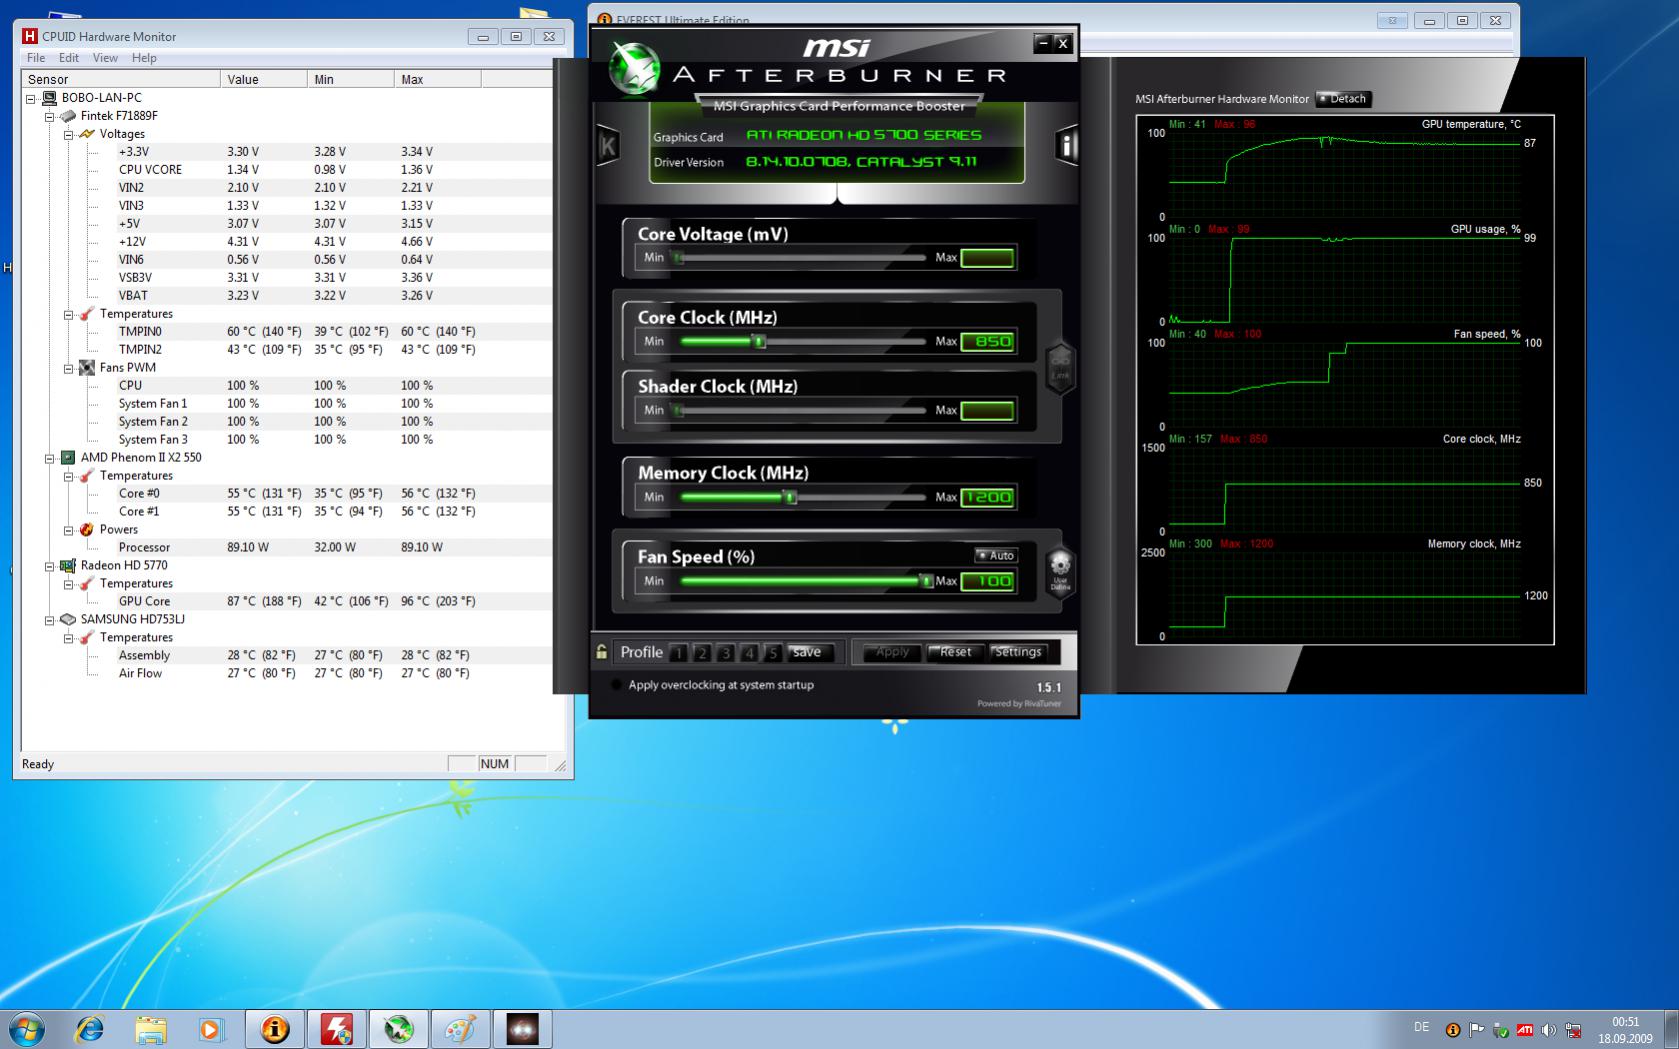
Task: Open the View menu in Hardware Monitor
Action: (105, 58)
